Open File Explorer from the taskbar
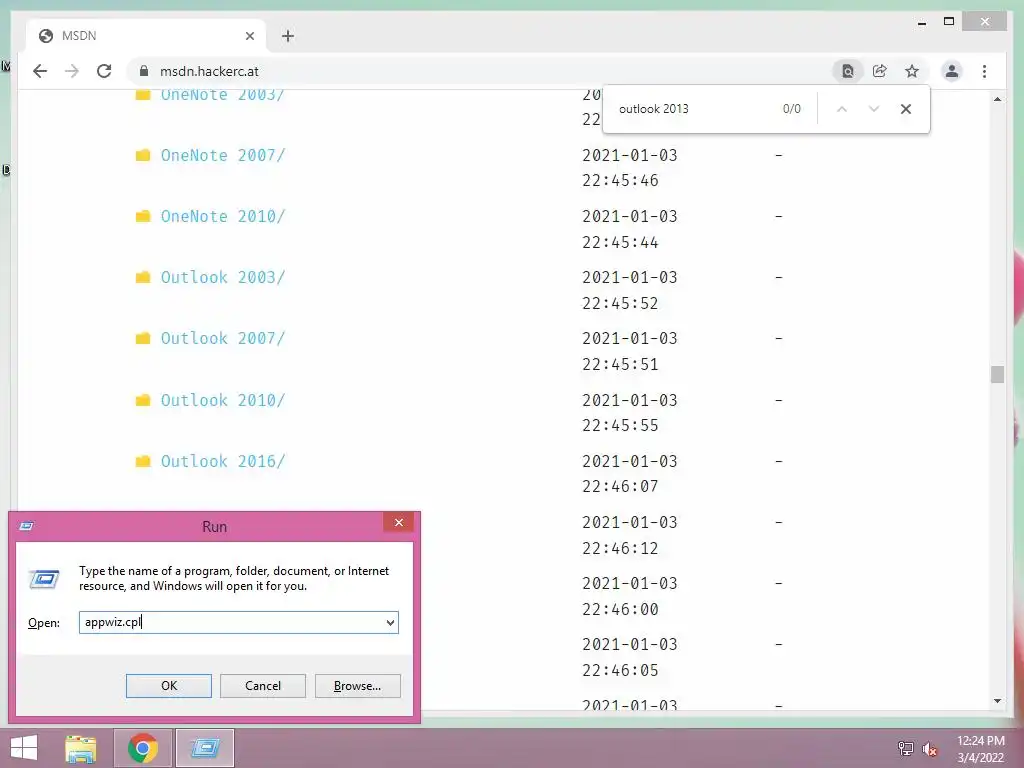This screenshot has height=768, width=1024. click(x=81, y=748)
